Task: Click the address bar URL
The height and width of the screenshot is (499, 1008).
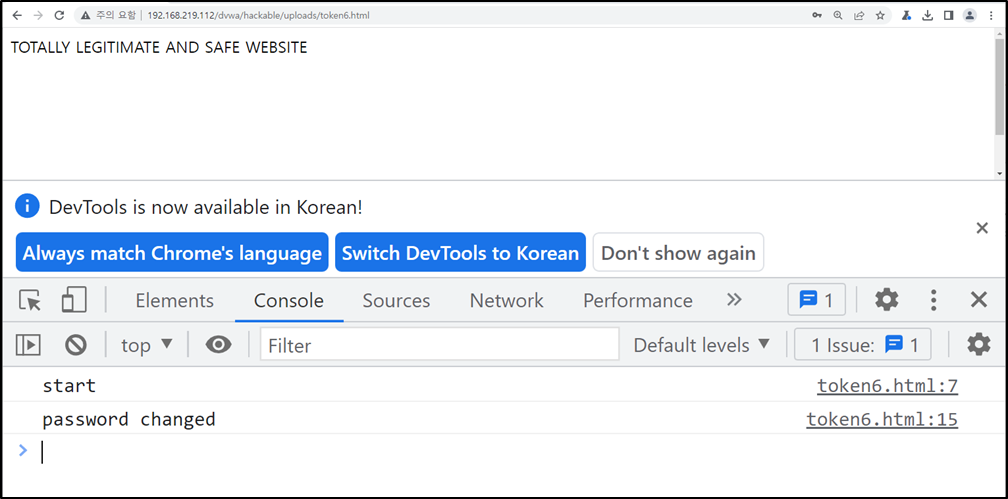Action: coord(258,15)
